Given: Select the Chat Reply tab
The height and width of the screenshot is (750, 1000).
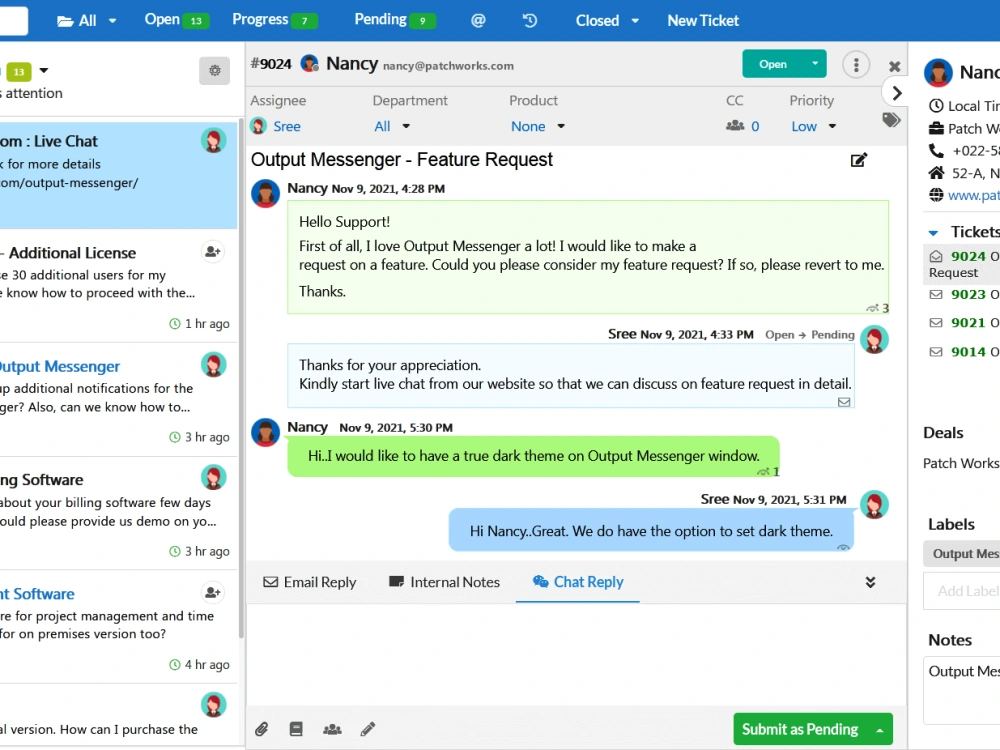Looking at the screenshot, I should coord(578,582).
